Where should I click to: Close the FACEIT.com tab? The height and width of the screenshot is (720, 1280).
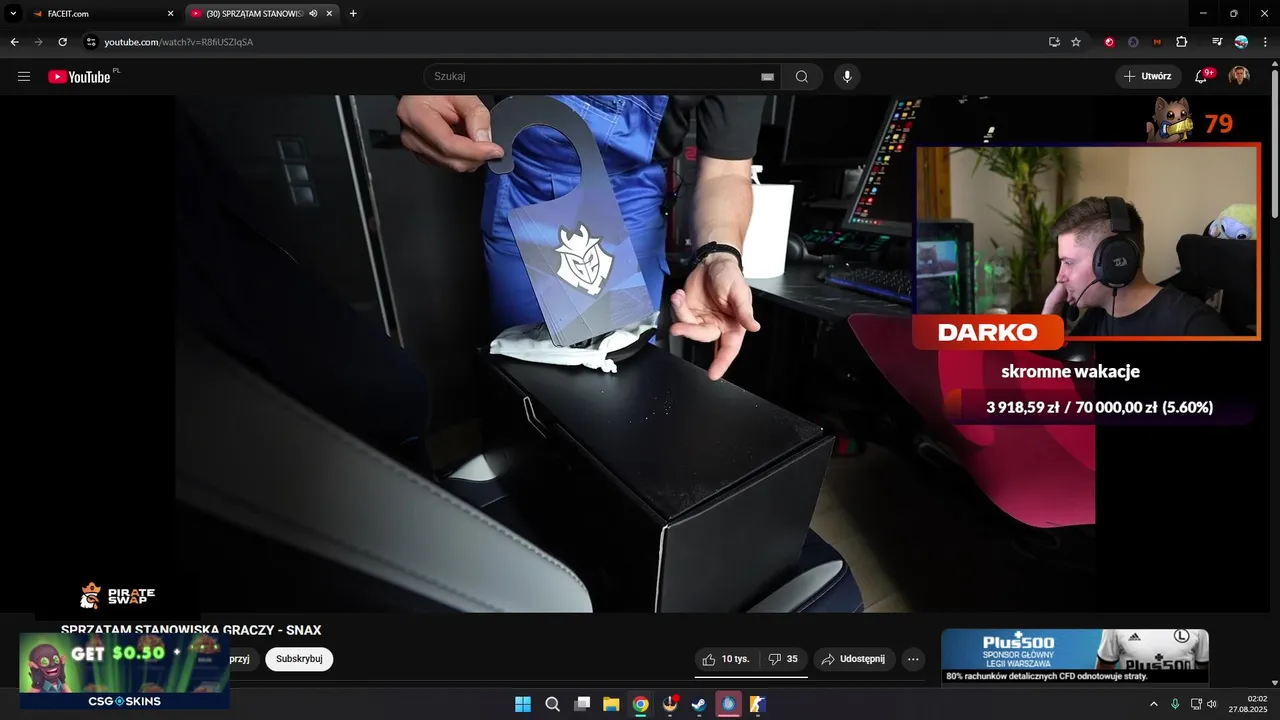(170, 14)
